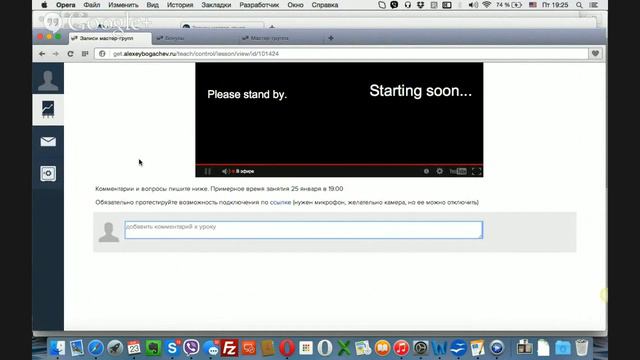Open Launchpad rocket in the Dock
Screen dimensions: 640x360
[115, 348]
